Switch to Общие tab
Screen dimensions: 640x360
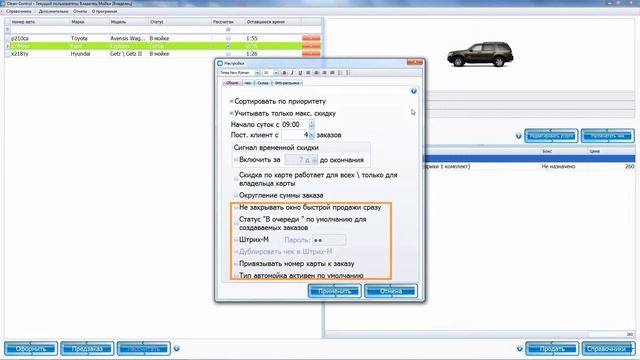coord(232,83)
